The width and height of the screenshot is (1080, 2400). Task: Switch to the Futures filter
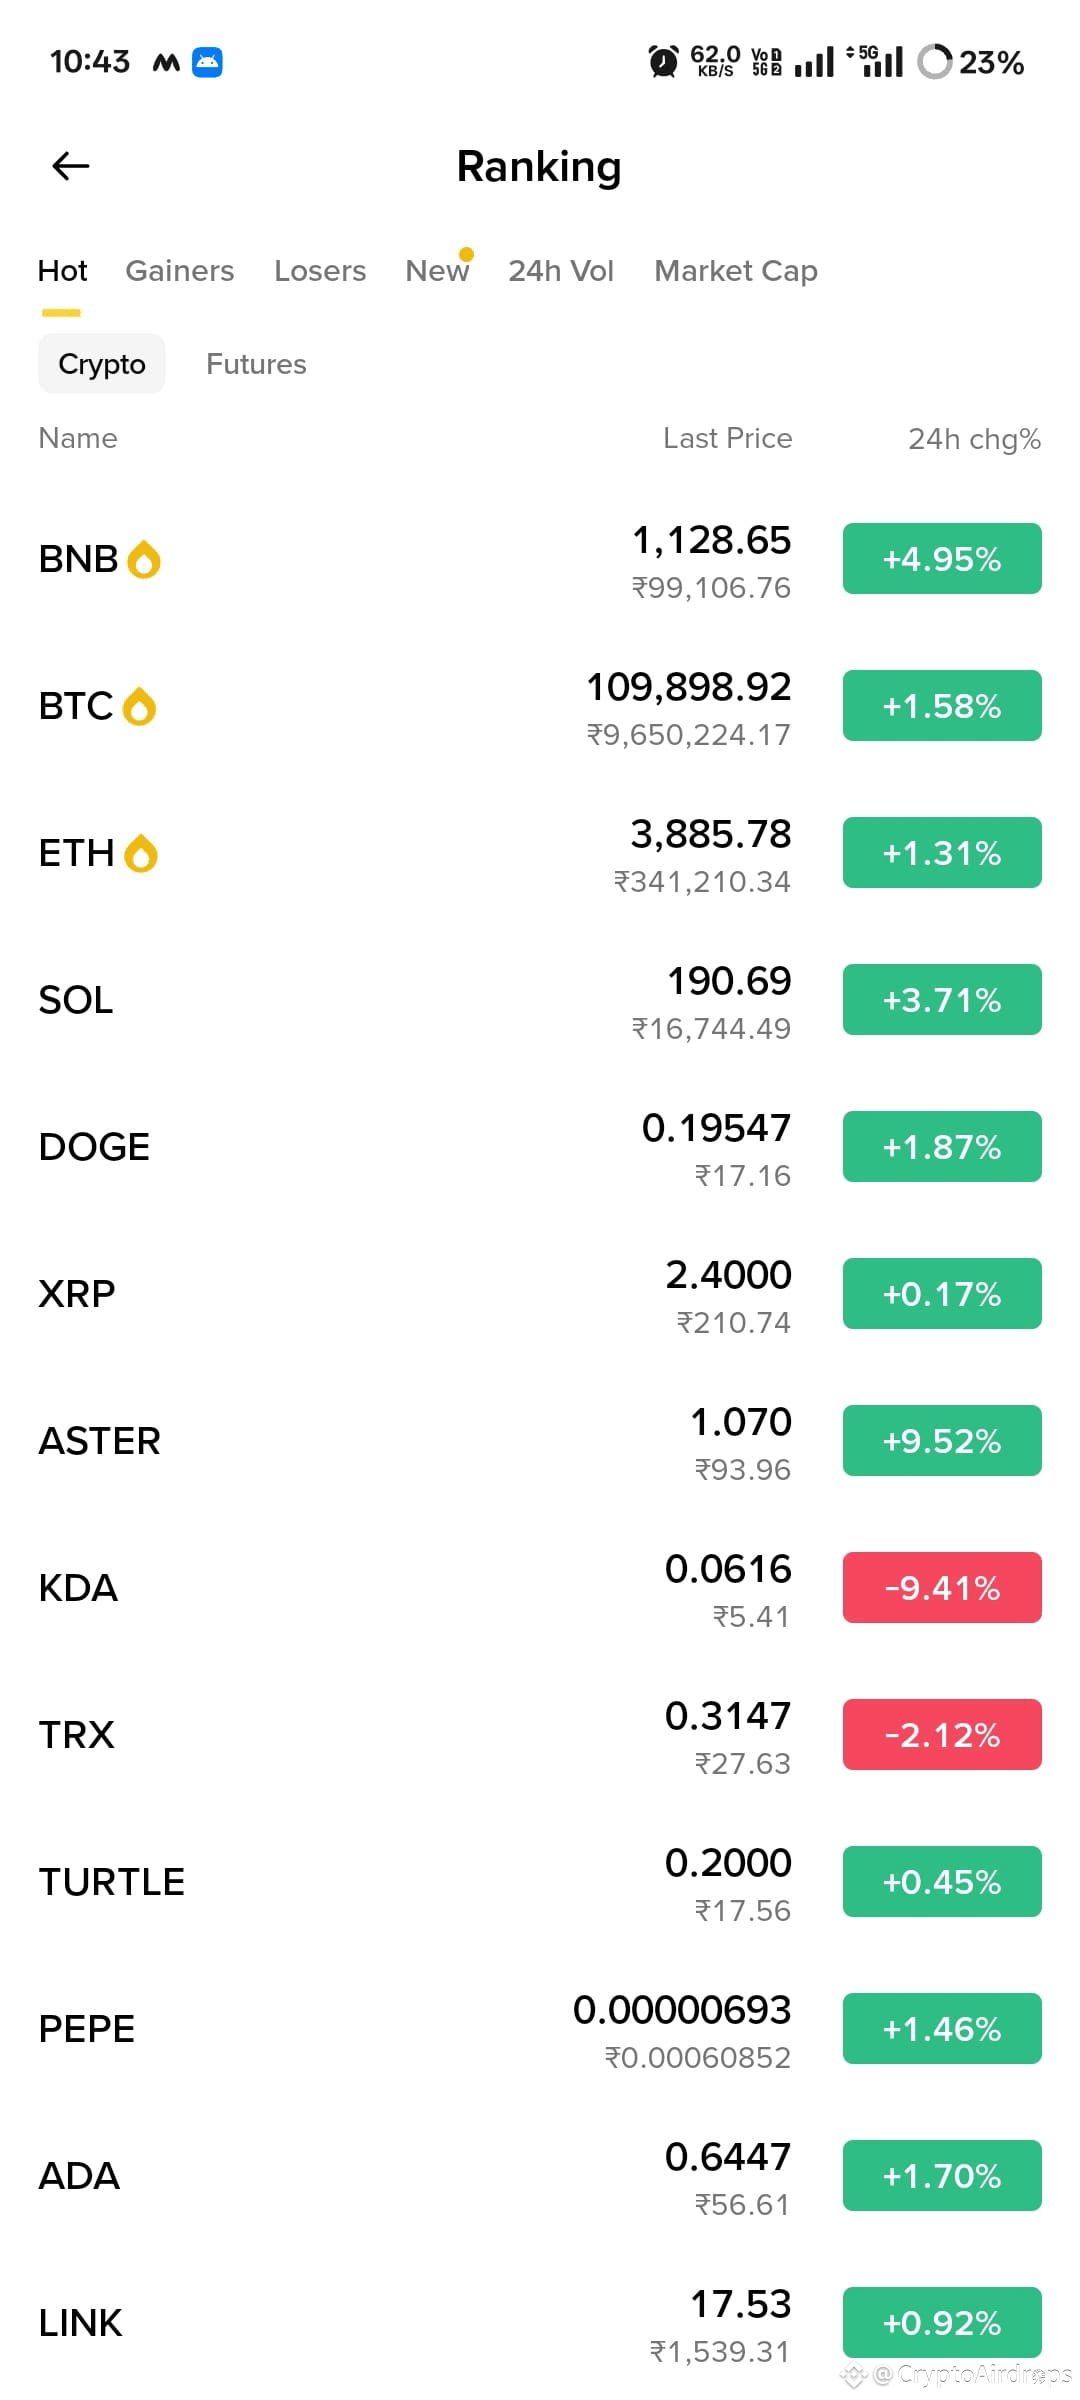coord(256,364)
